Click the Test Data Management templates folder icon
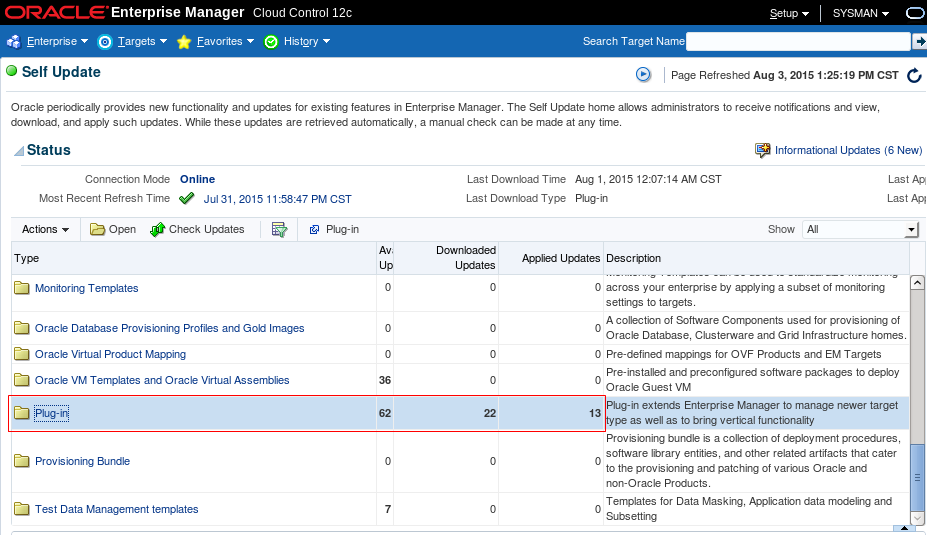927x535 pixels. coord(22,508)
